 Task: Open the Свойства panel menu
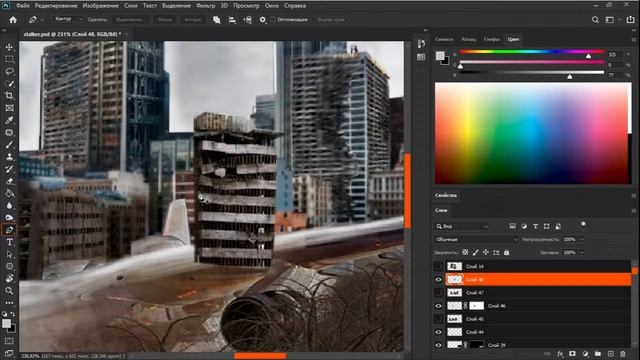pyautogui.click(x=633, y=196)
